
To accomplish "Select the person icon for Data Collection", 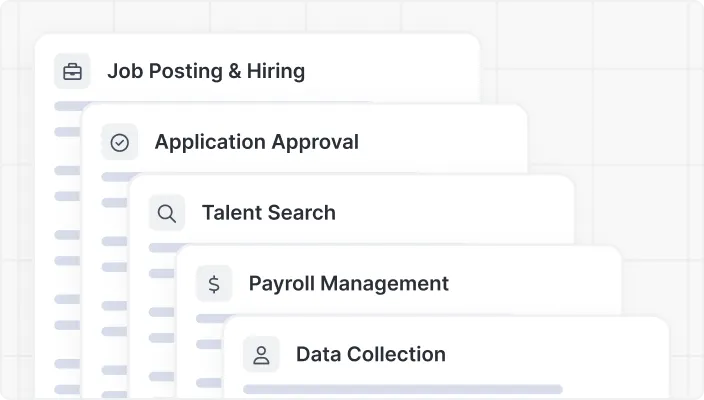I will (x=261, y=355).
